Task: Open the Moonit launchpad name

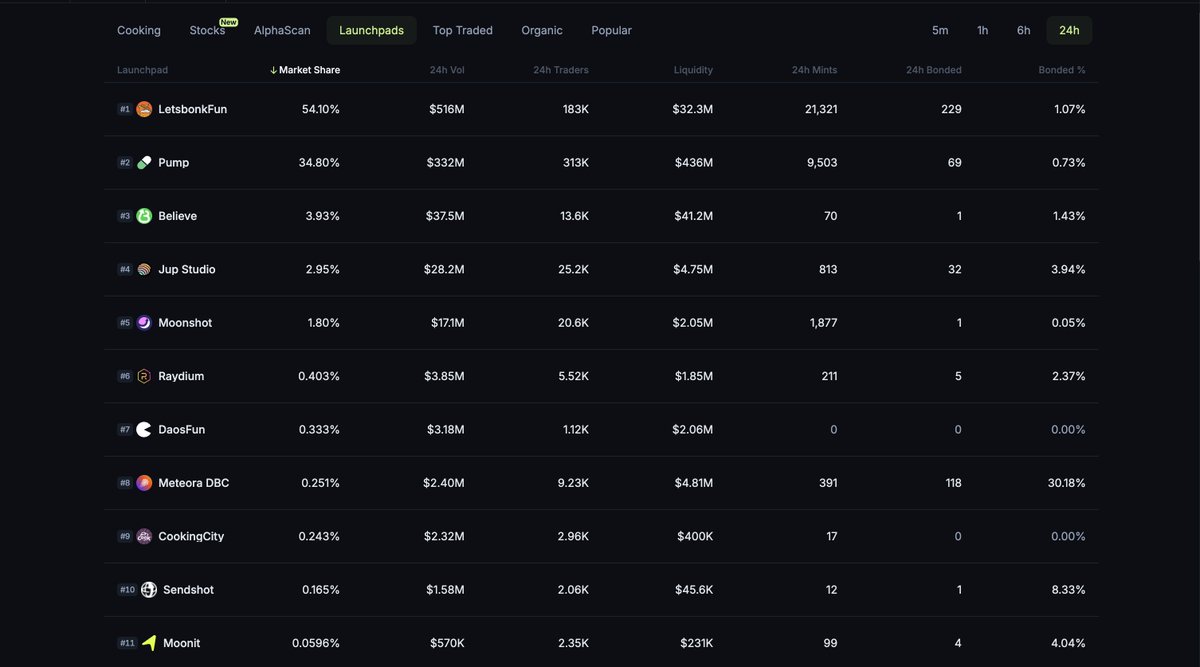Action: click(x=182, y=643)
